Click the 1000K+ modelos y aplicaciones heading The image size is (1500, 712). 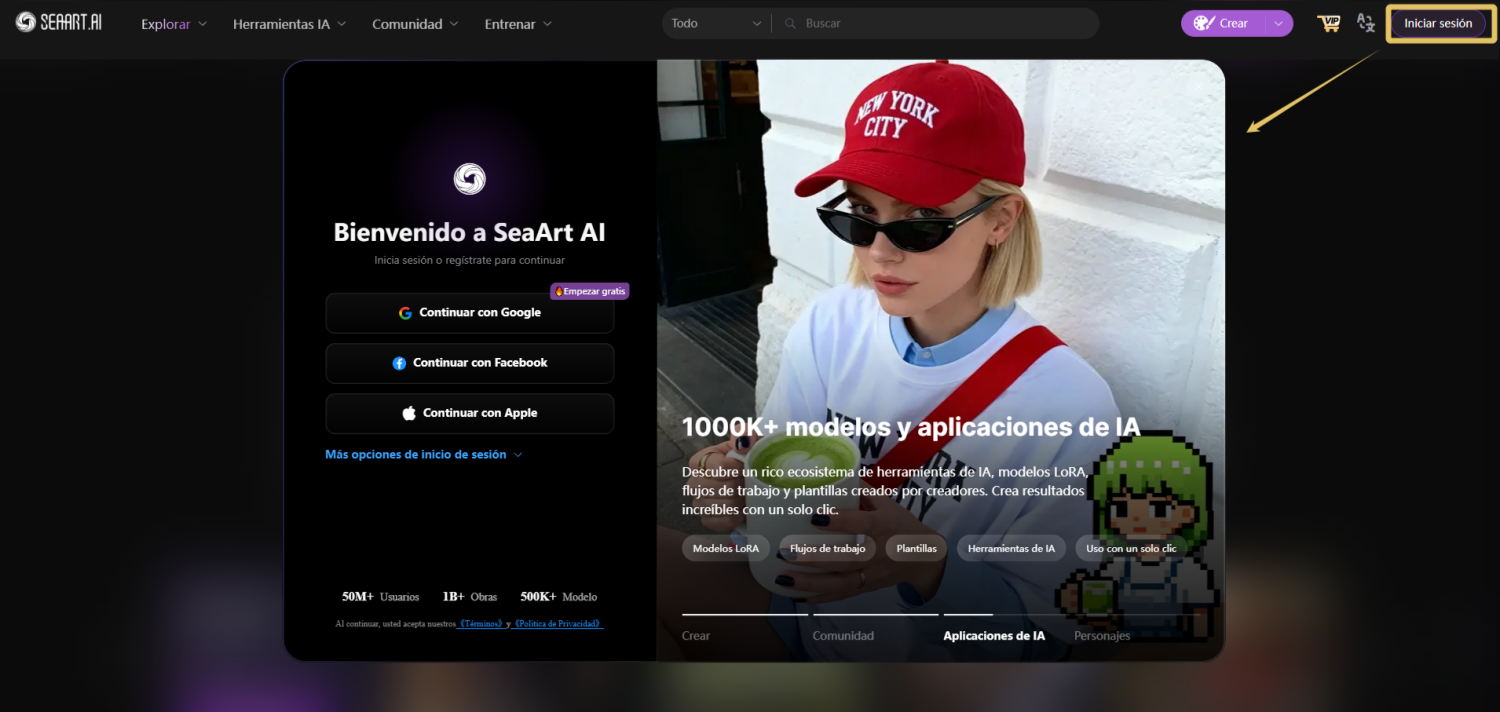pyautogui.click(x=911, y=427)
